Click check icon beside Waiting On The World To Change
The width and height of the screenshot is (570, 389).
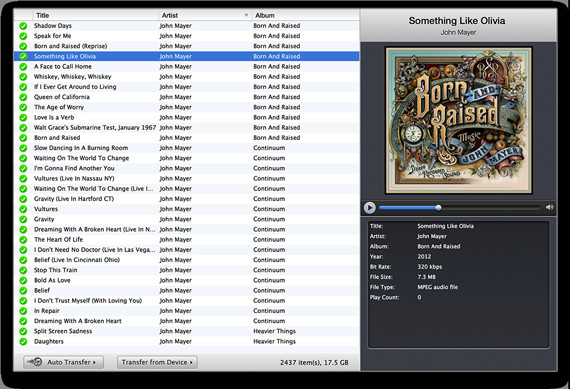point(23,158)
